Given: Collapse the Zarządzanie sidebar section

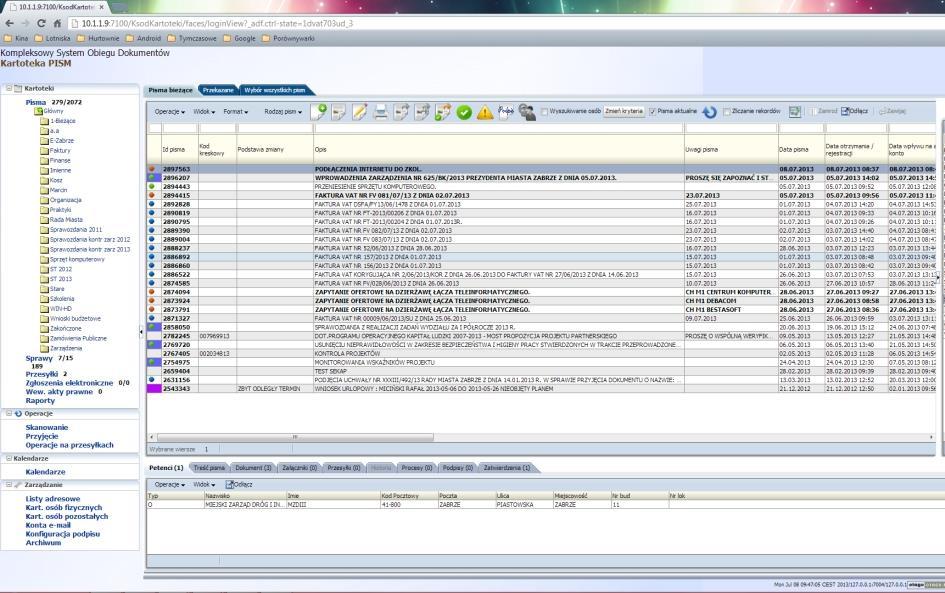Looking at the screenshot, I should click(9, 485).
